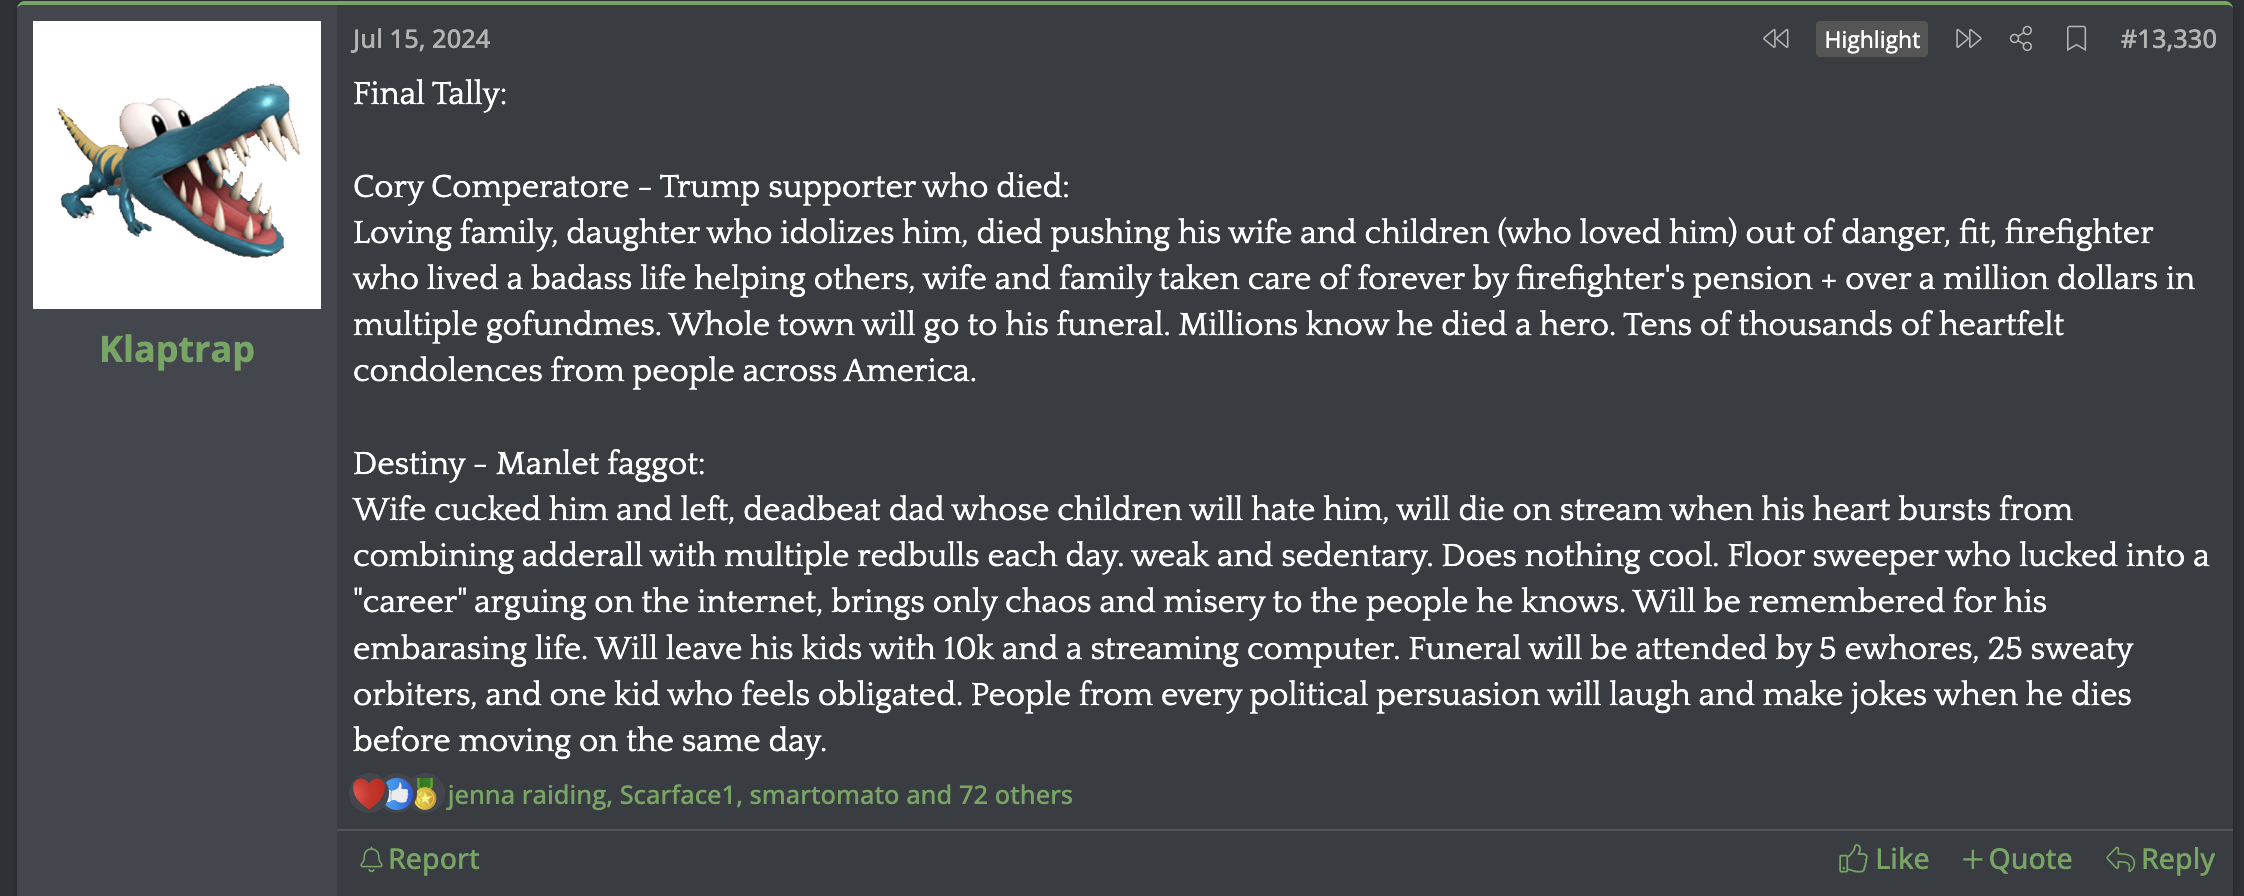Image resolution: width=2244 pixels, height=896 pixels.
Task: Show list of users who reacted
Action: [x=760, y=795]
